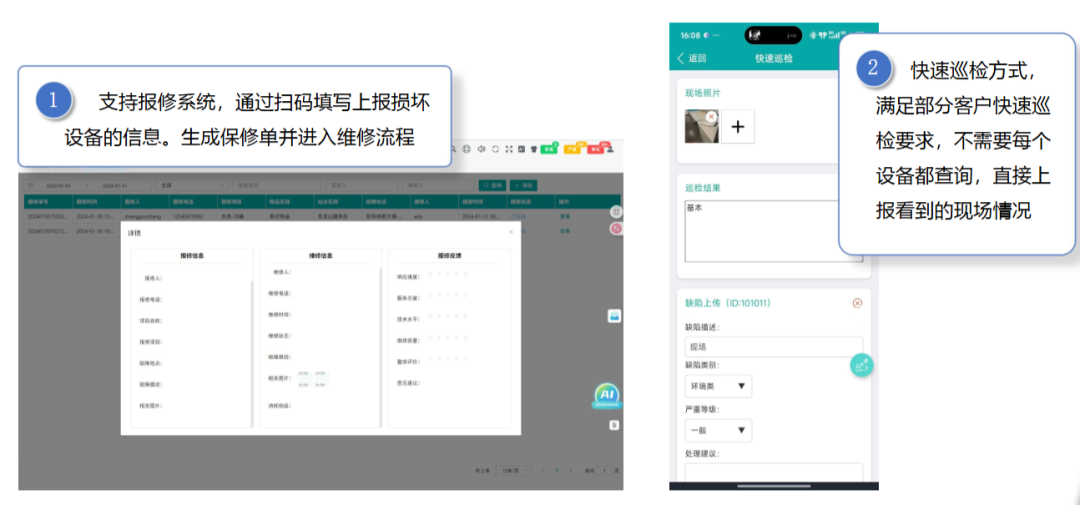Click the teal 查询 search button

coord(493,185)
